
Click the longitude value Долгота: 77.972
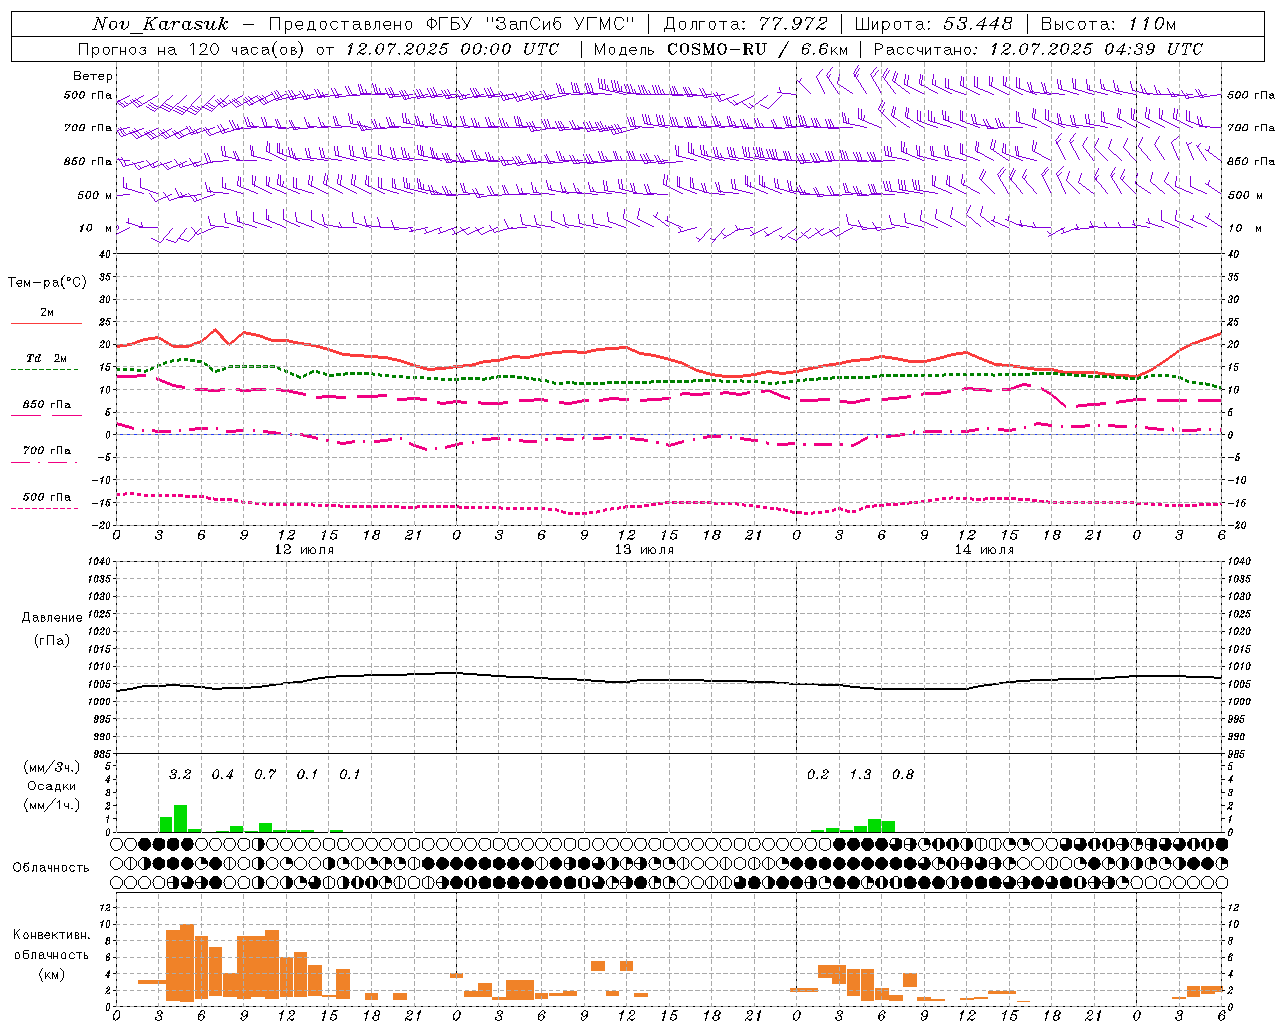click(x=746, y=24)
